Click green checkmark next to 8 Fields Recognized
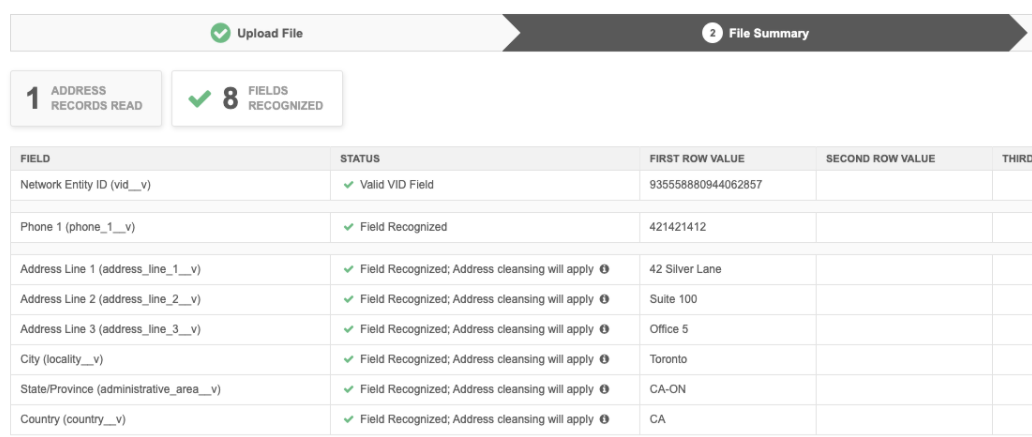 pyautogui.click(x=199, y=98)
